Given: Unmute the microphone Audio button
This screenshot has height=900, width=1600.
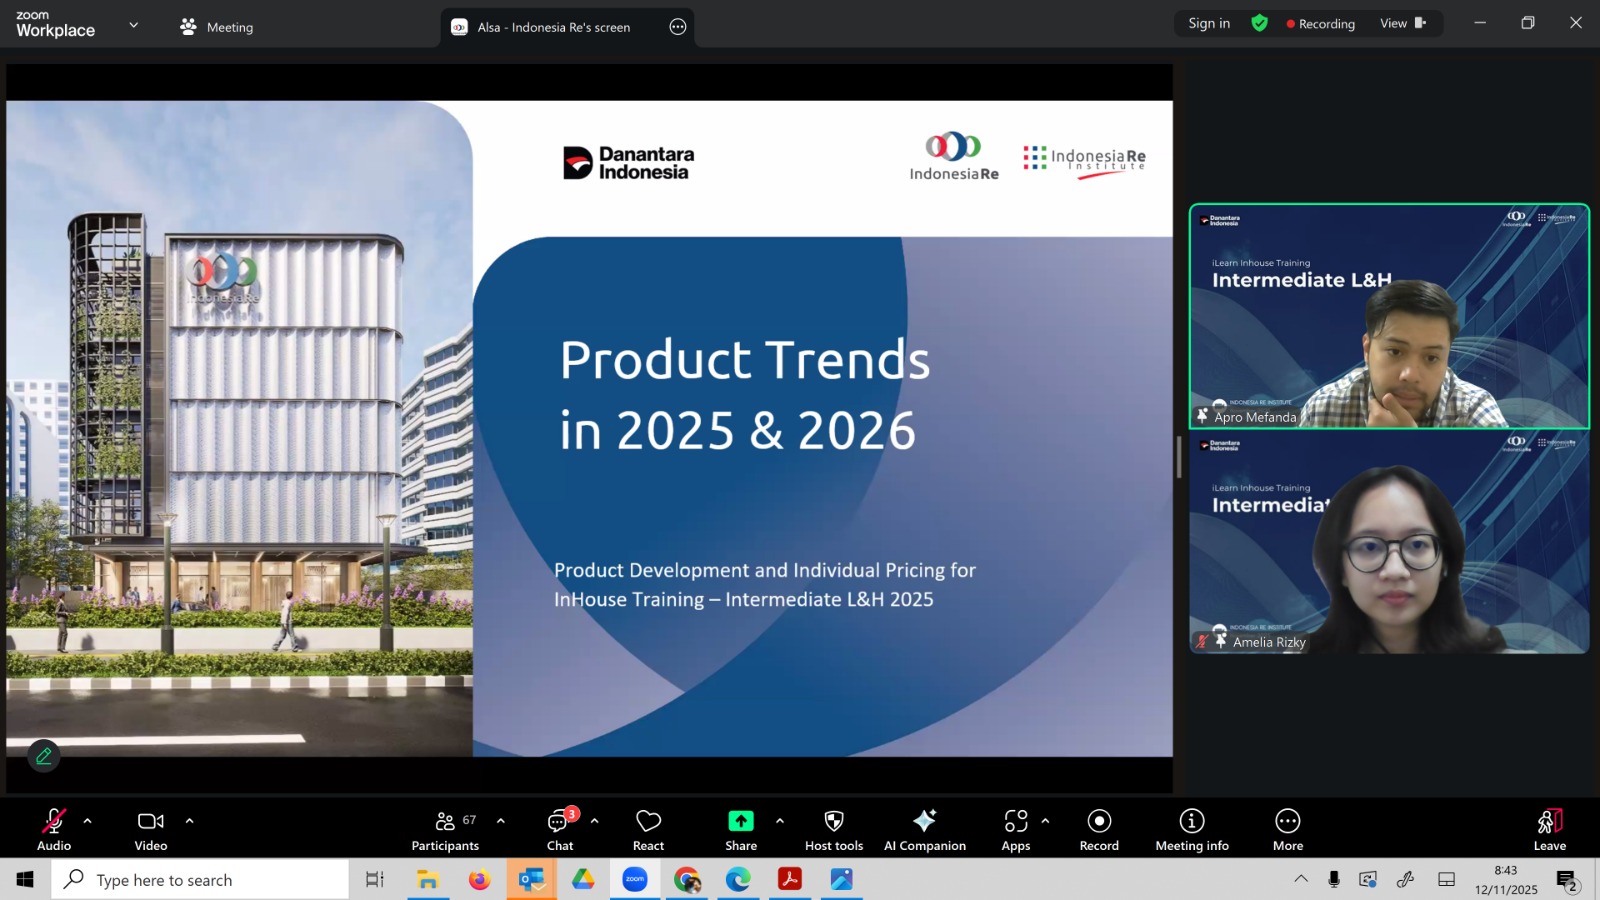Looking at the screenshot, I should [54, 821].
